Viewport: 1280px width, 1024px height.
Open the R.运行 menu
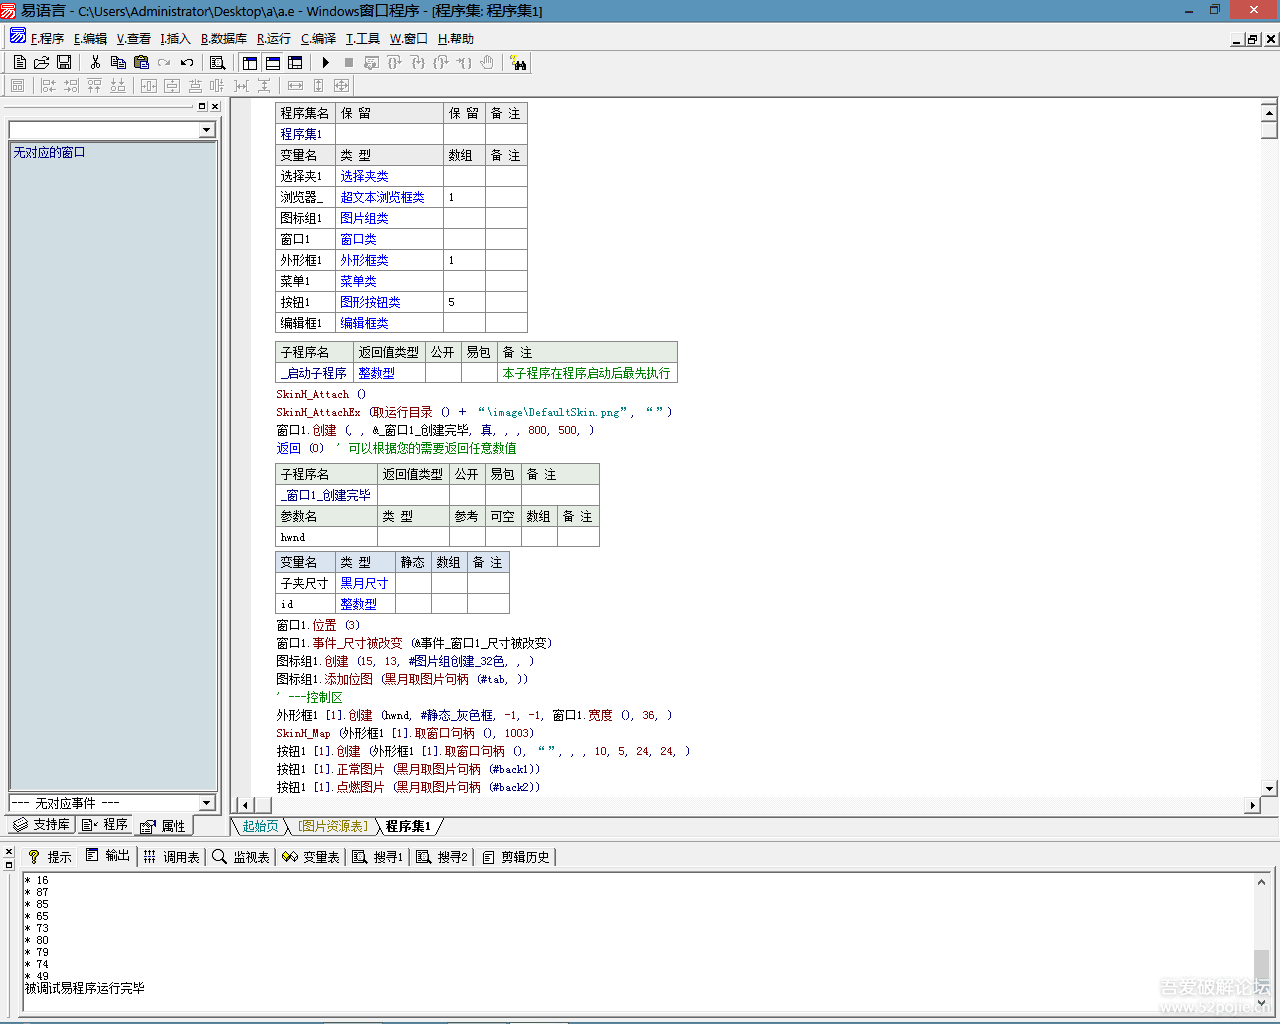pyautogui.click(x=273, y=39)
